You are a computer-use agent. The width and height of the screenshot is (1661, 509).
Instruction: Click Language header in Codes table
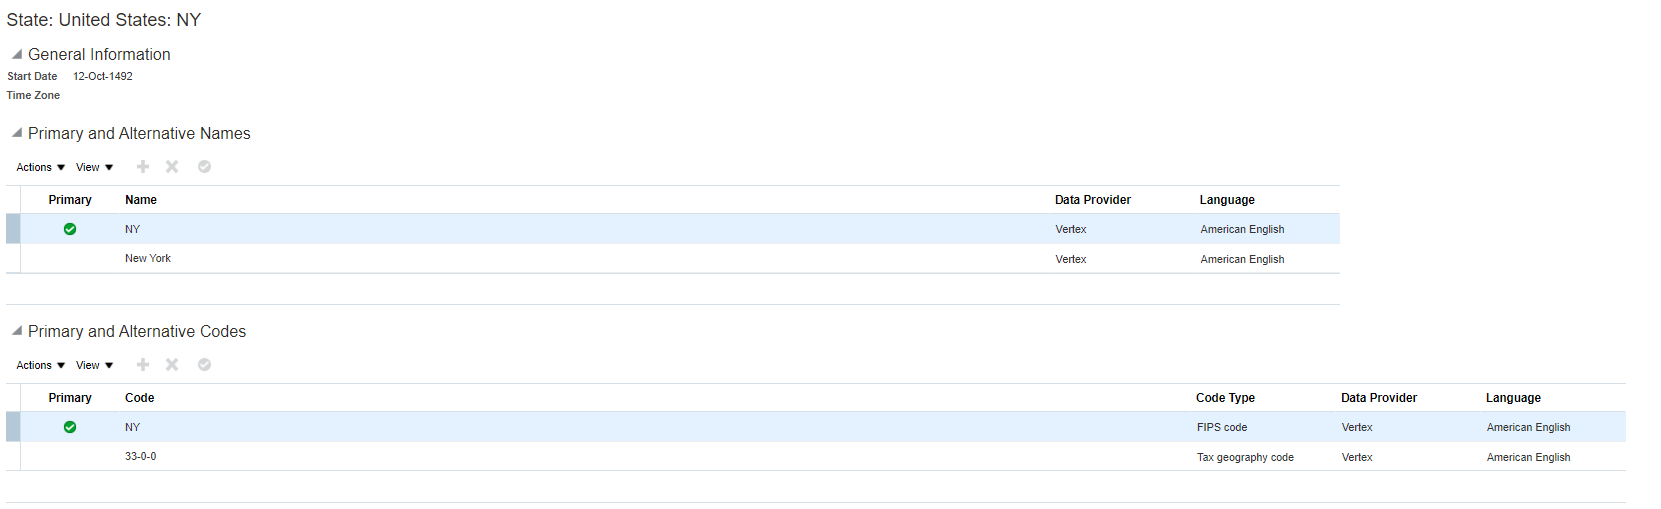1513,398
